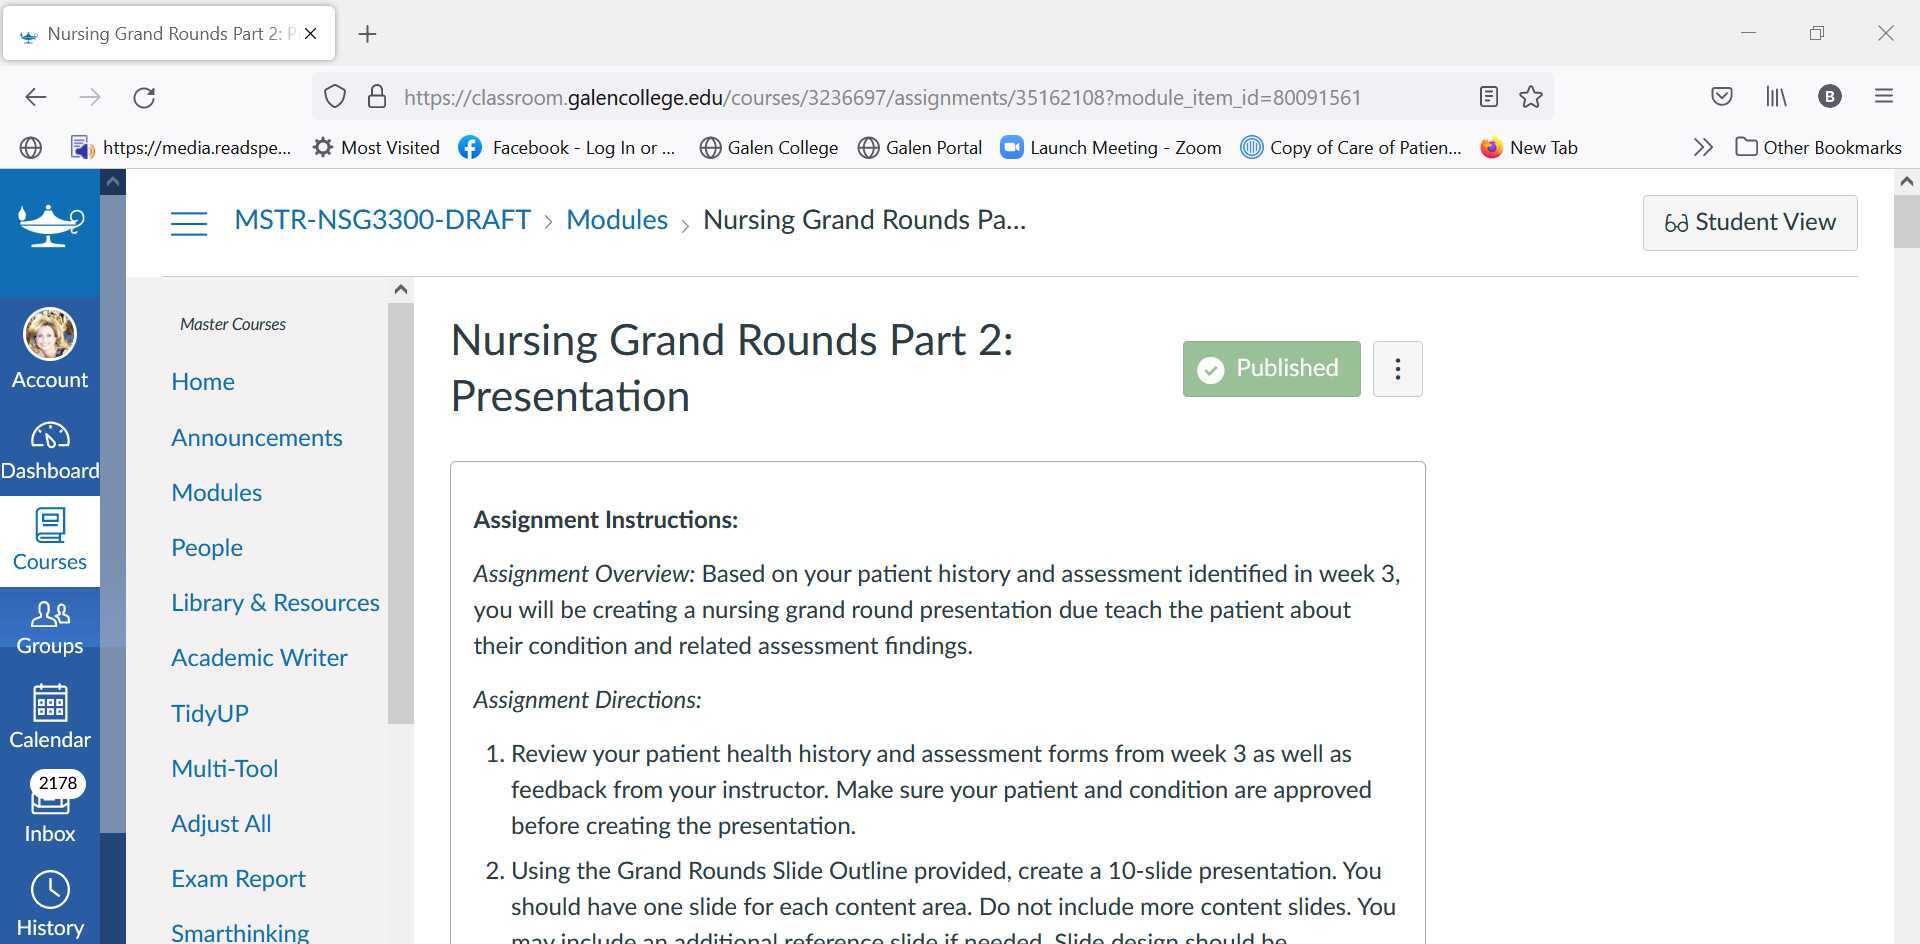Enable Reader View for this page
The height and width of the screenshot is (944, 1920).
coord(1487,97)
